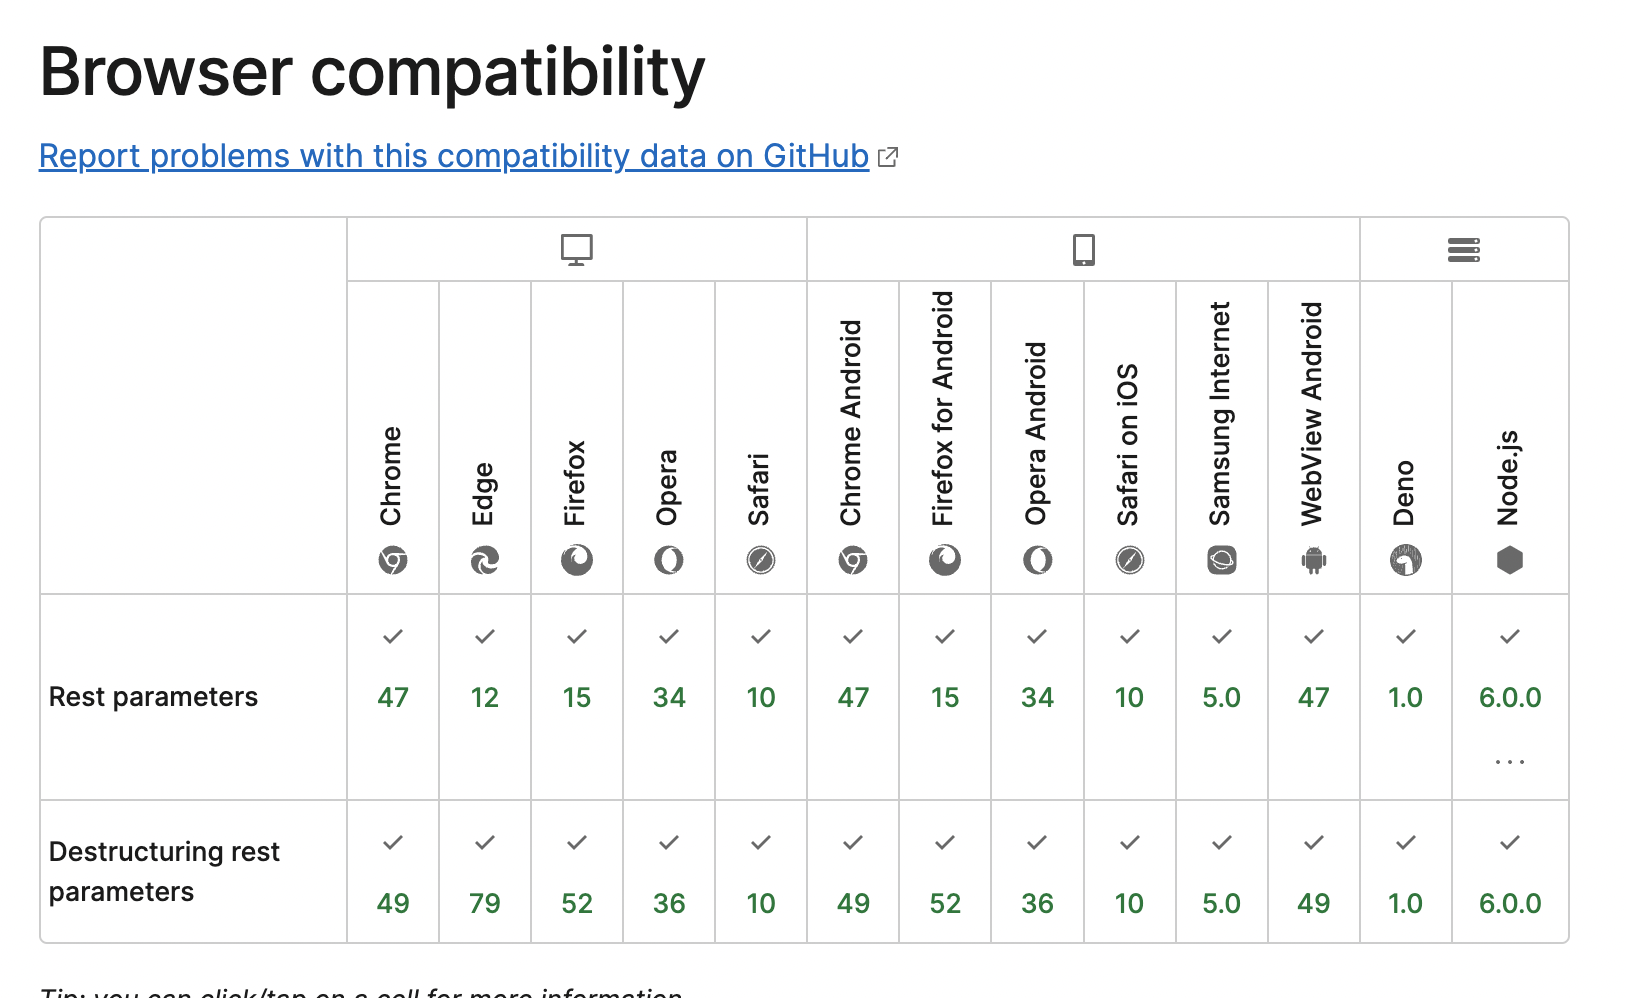Select the Chrome browser icon
The image size is (1626, 998).
pos(393,560)
